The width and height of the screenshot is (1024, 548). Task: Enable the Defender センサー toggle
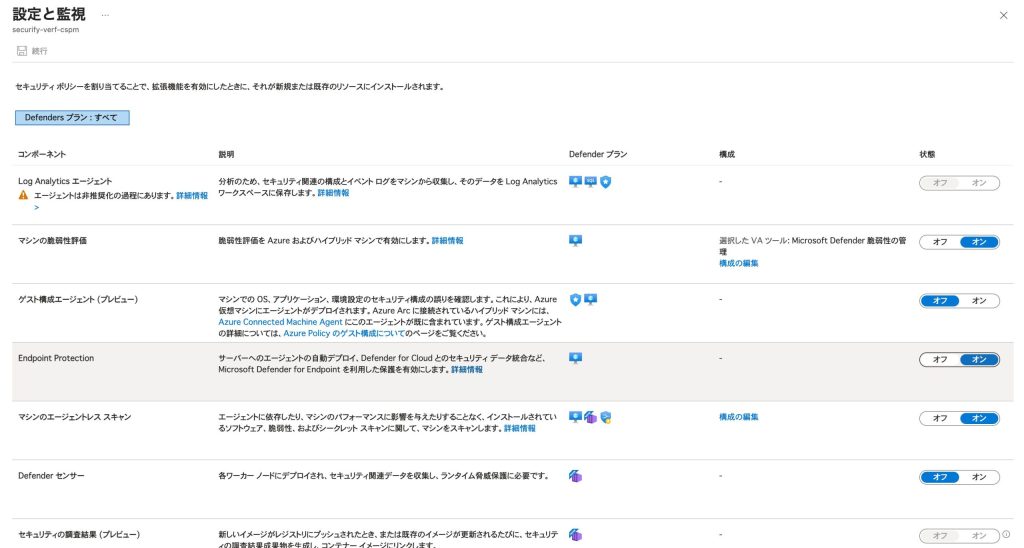click(979, 477)
